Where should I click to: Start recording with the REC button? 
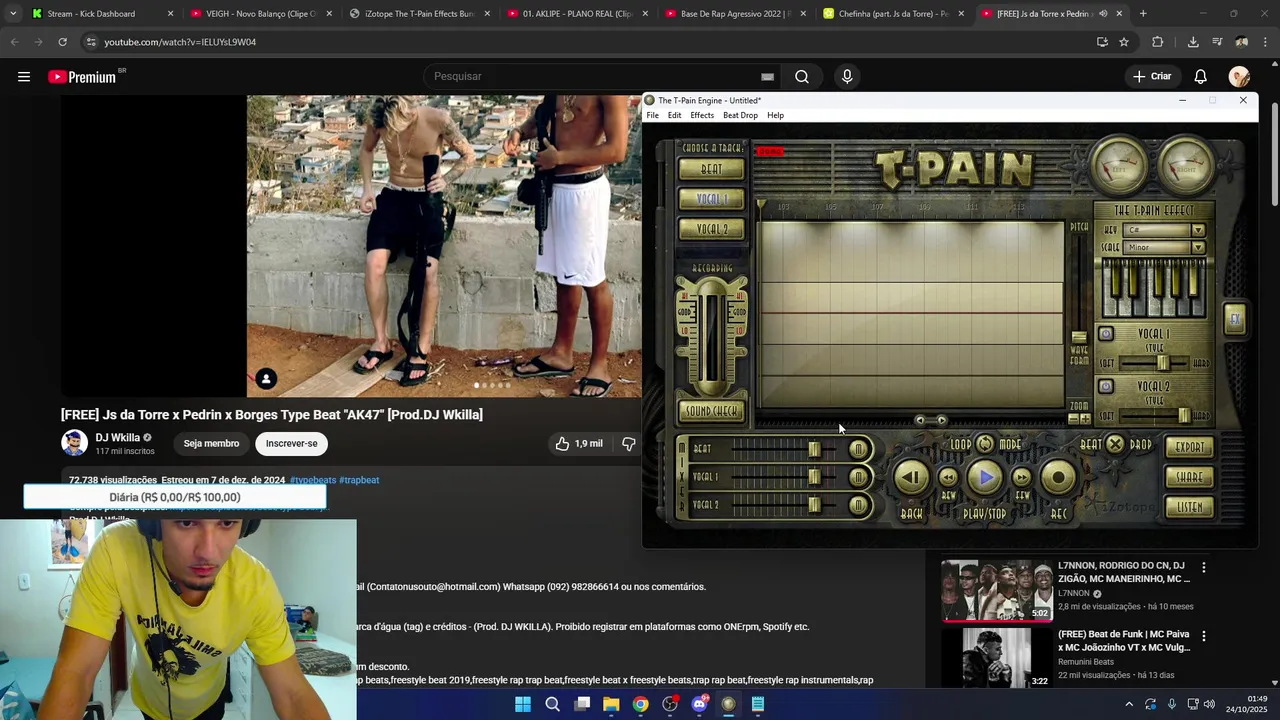click(1059, 478)
